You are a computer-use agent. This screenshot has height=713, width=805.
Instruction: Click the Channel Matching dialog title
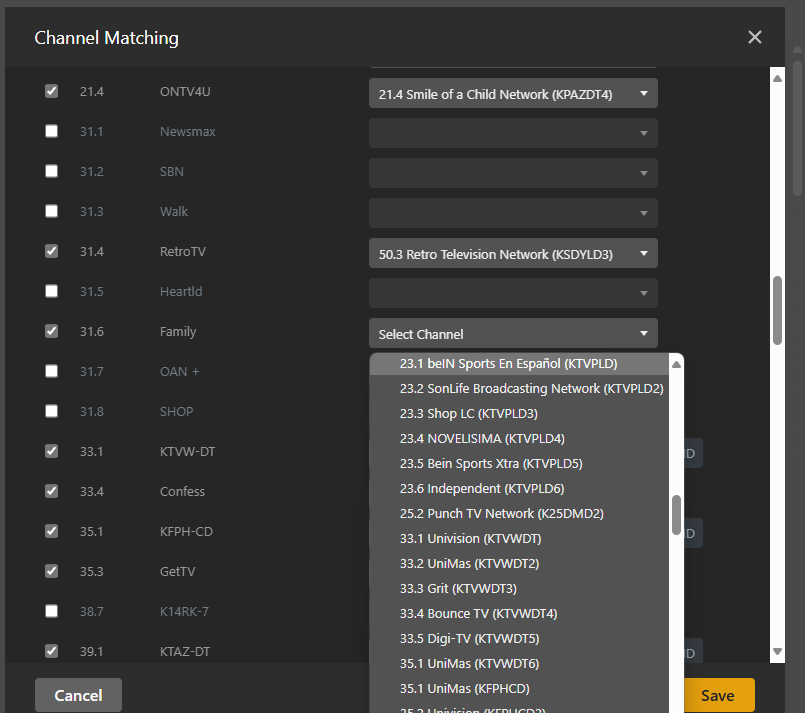click(x=107, y=38)
